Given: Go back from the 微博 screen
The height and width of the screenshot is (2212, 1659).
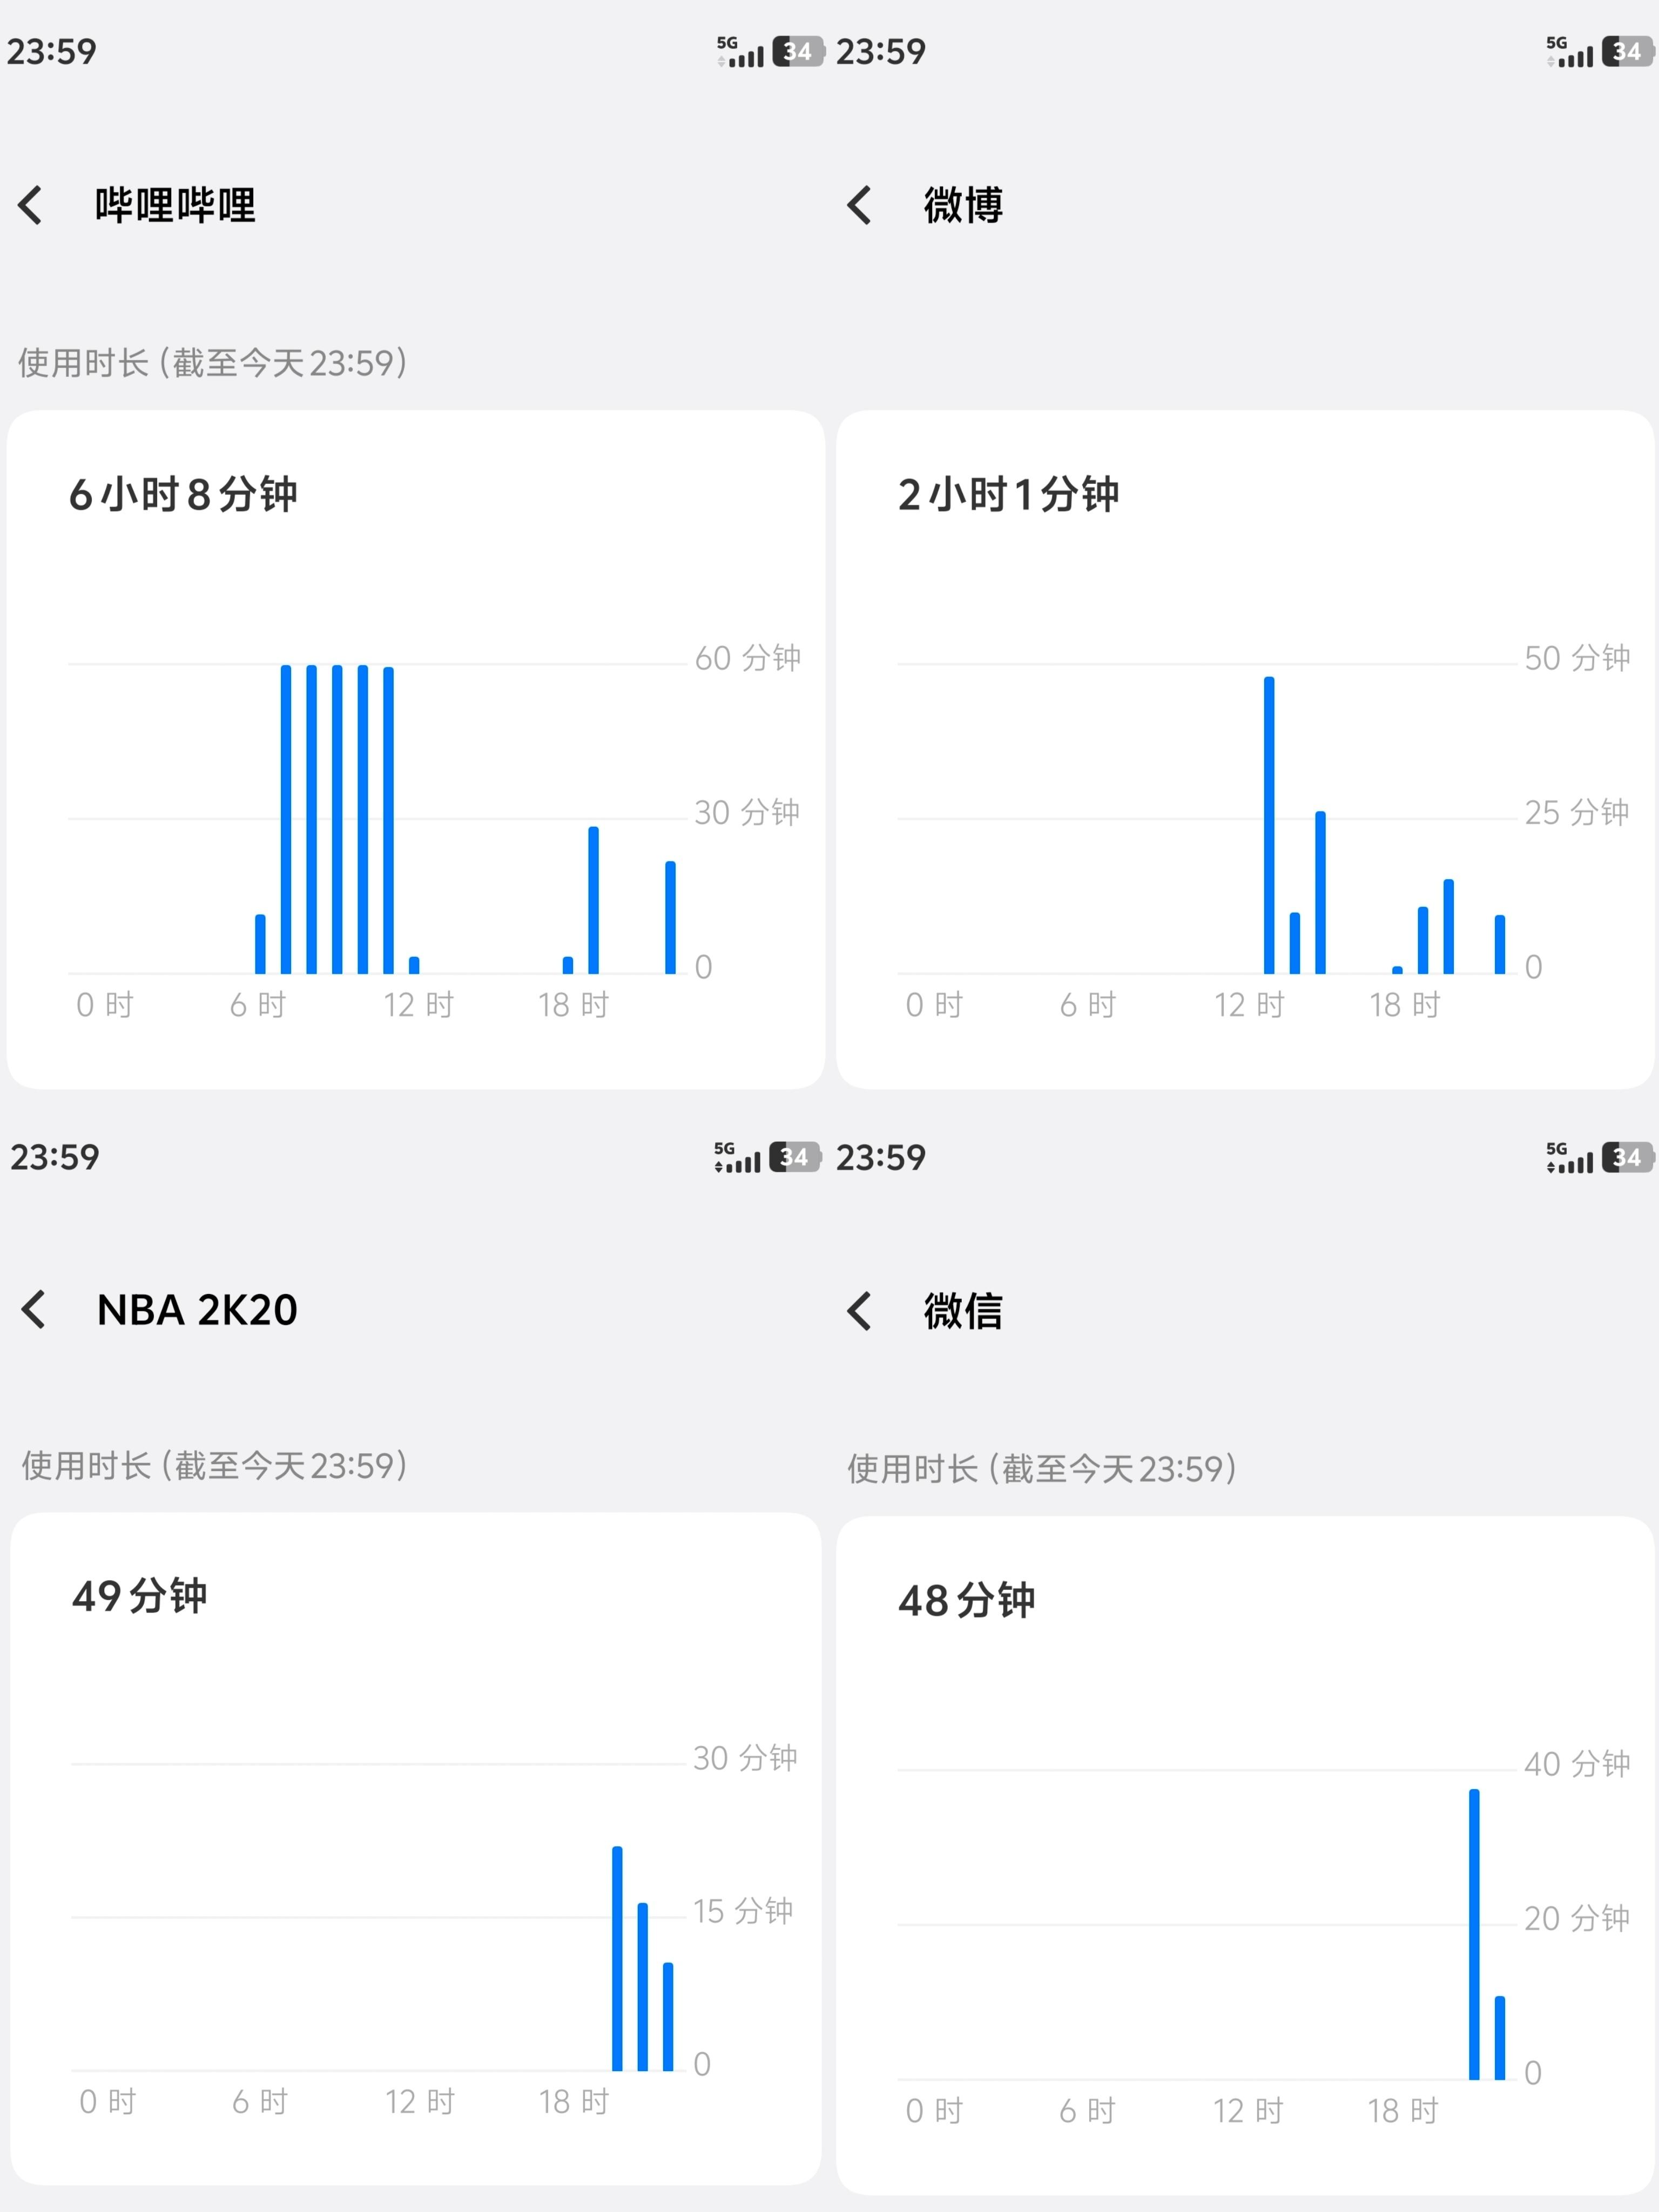Looking at the screenshot, I should point(860,205).
